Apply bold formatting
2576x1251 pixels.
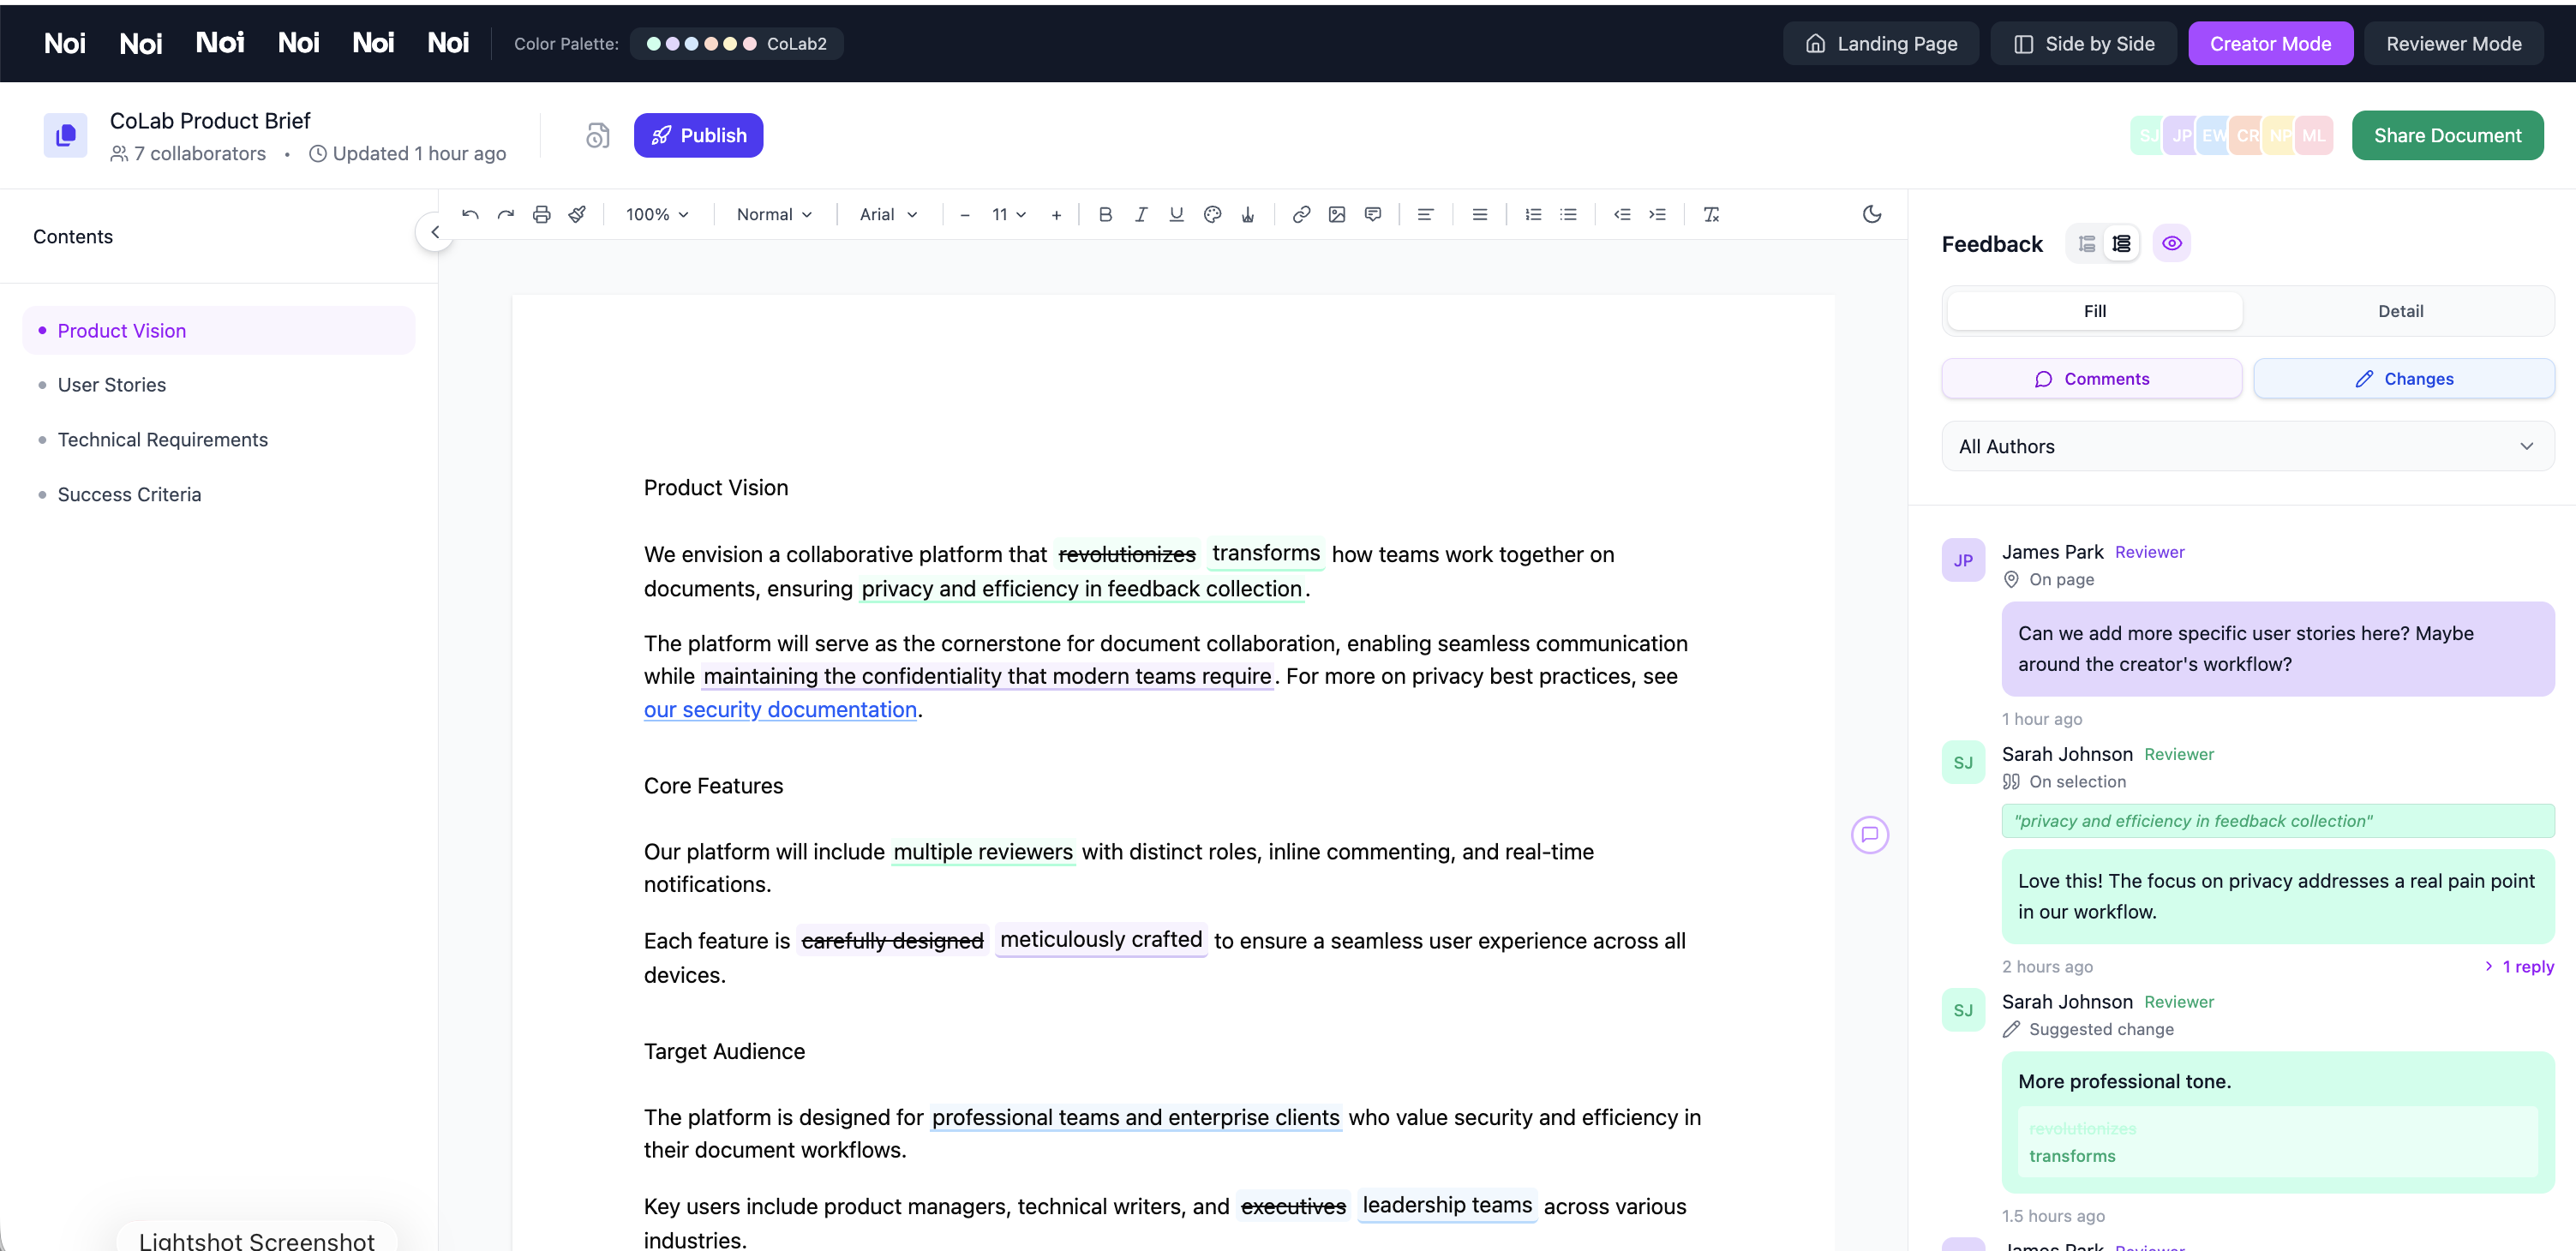1105,214
